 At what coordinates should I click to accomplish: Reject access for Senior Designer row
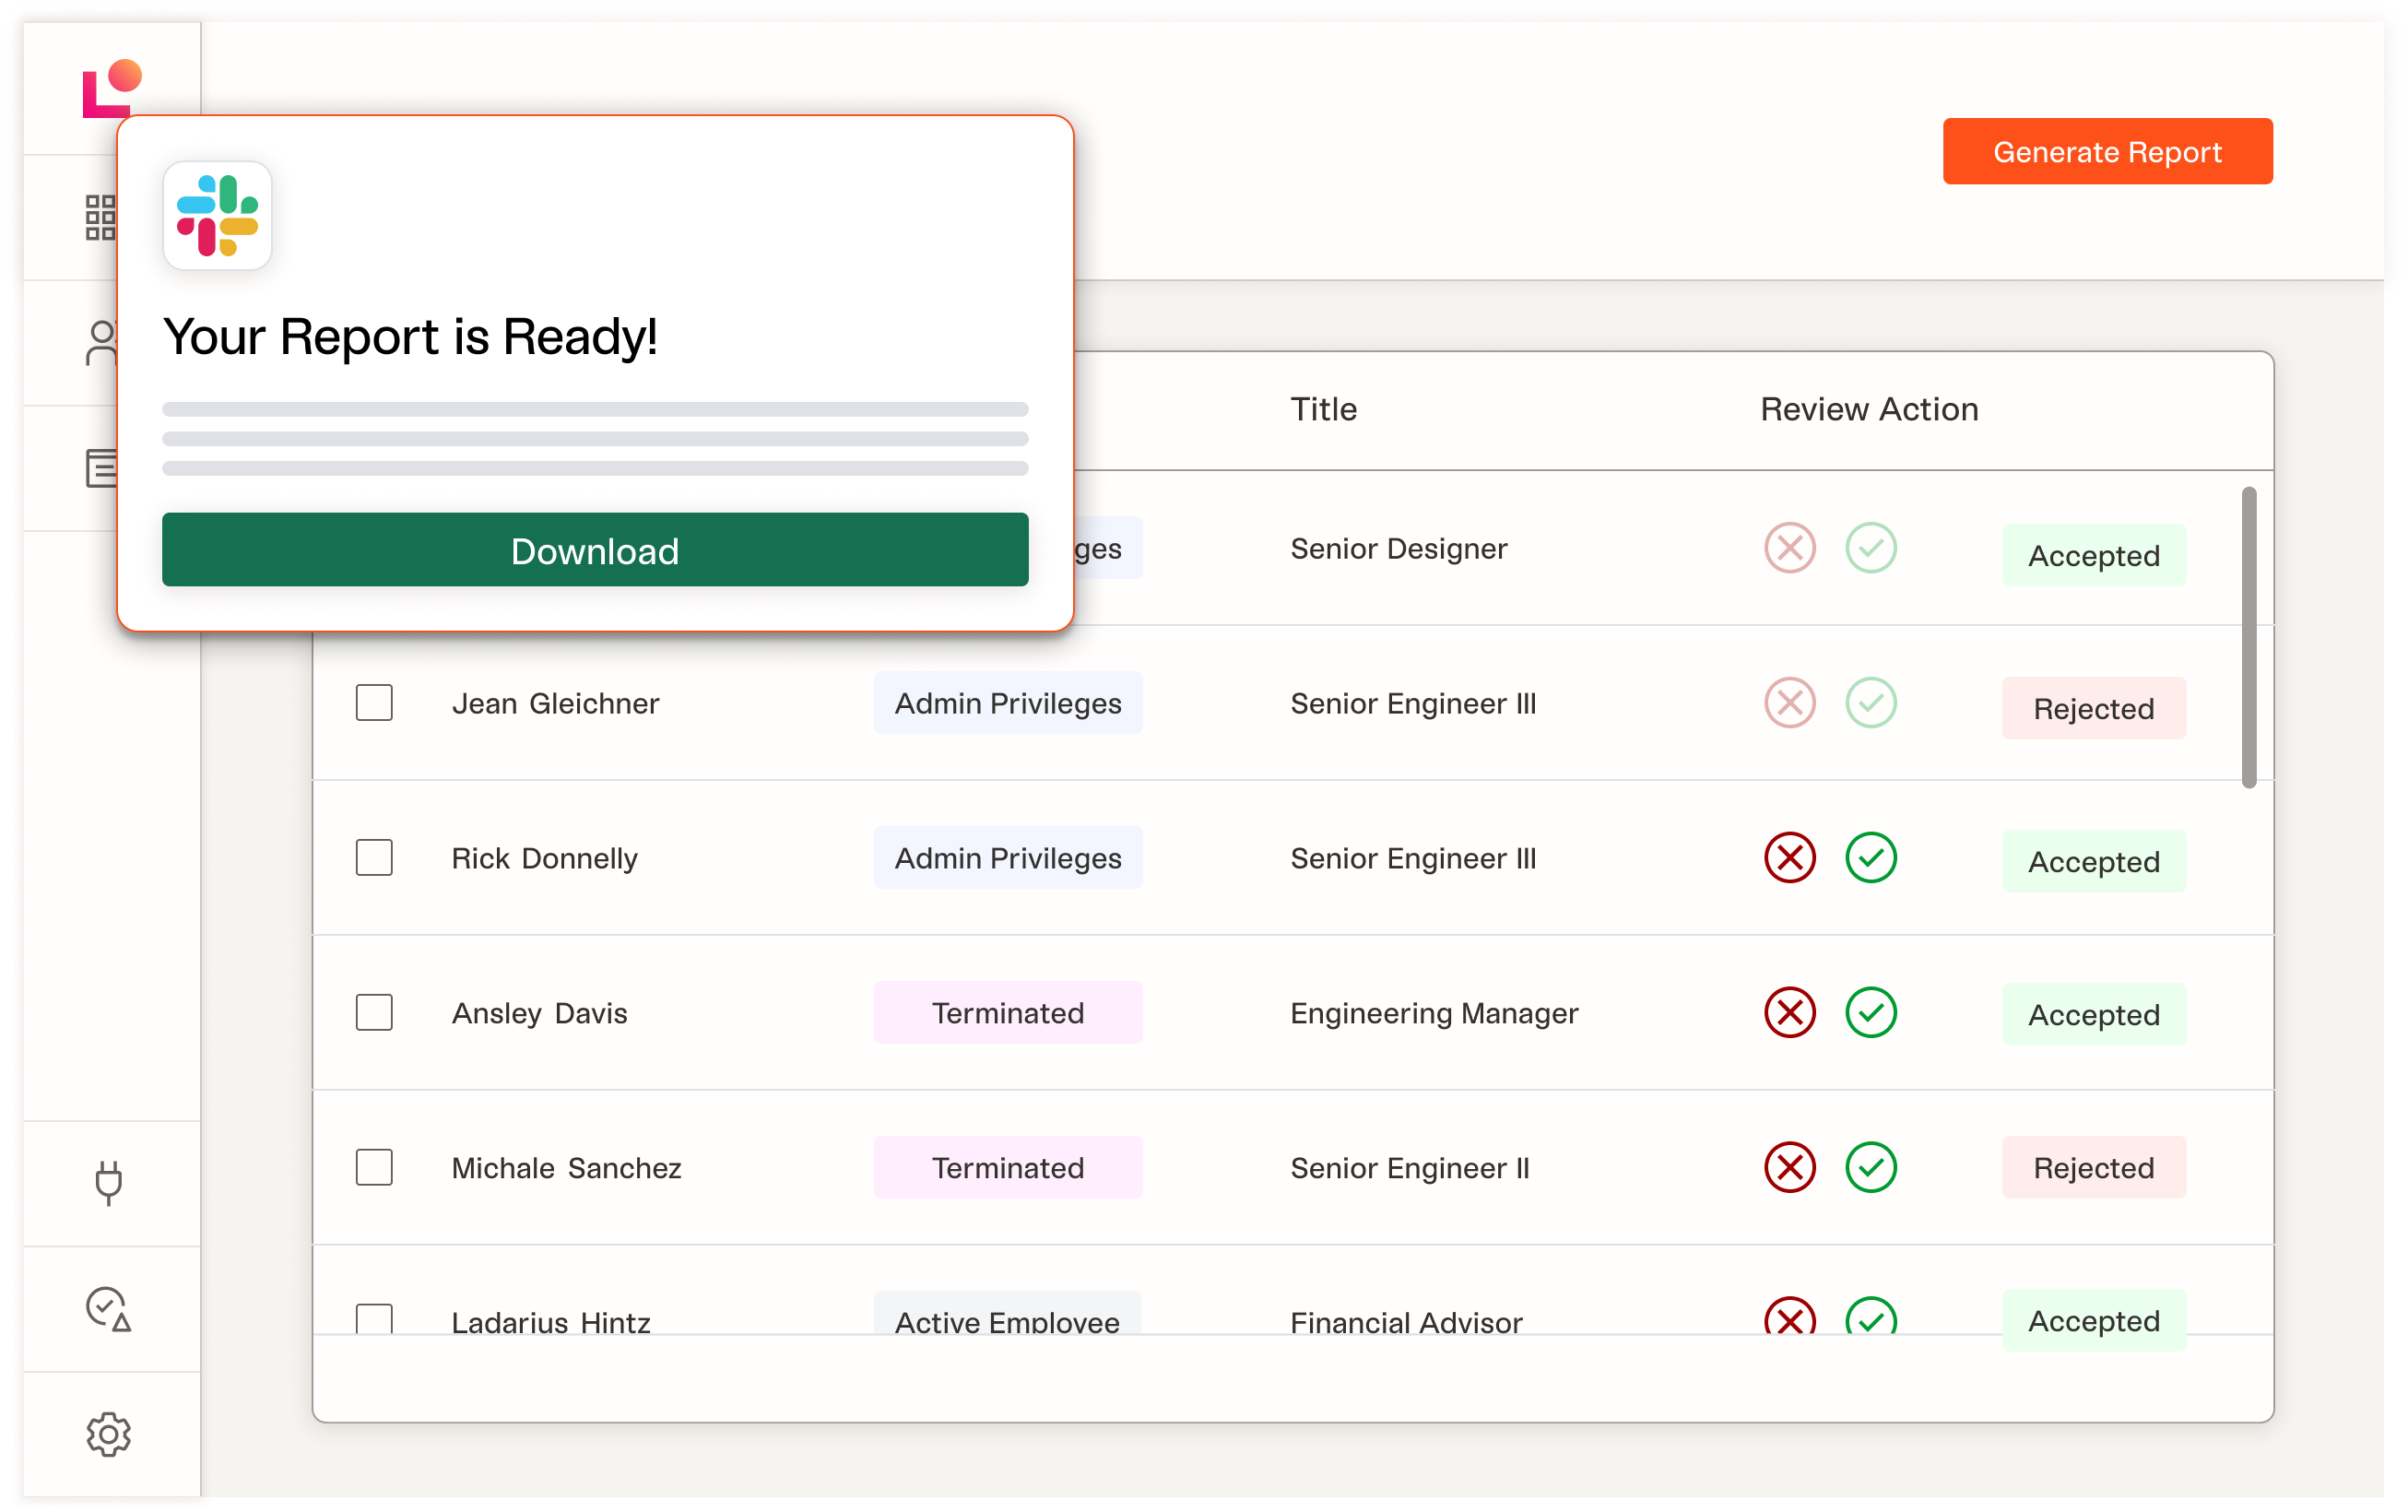click(1790, 548)
